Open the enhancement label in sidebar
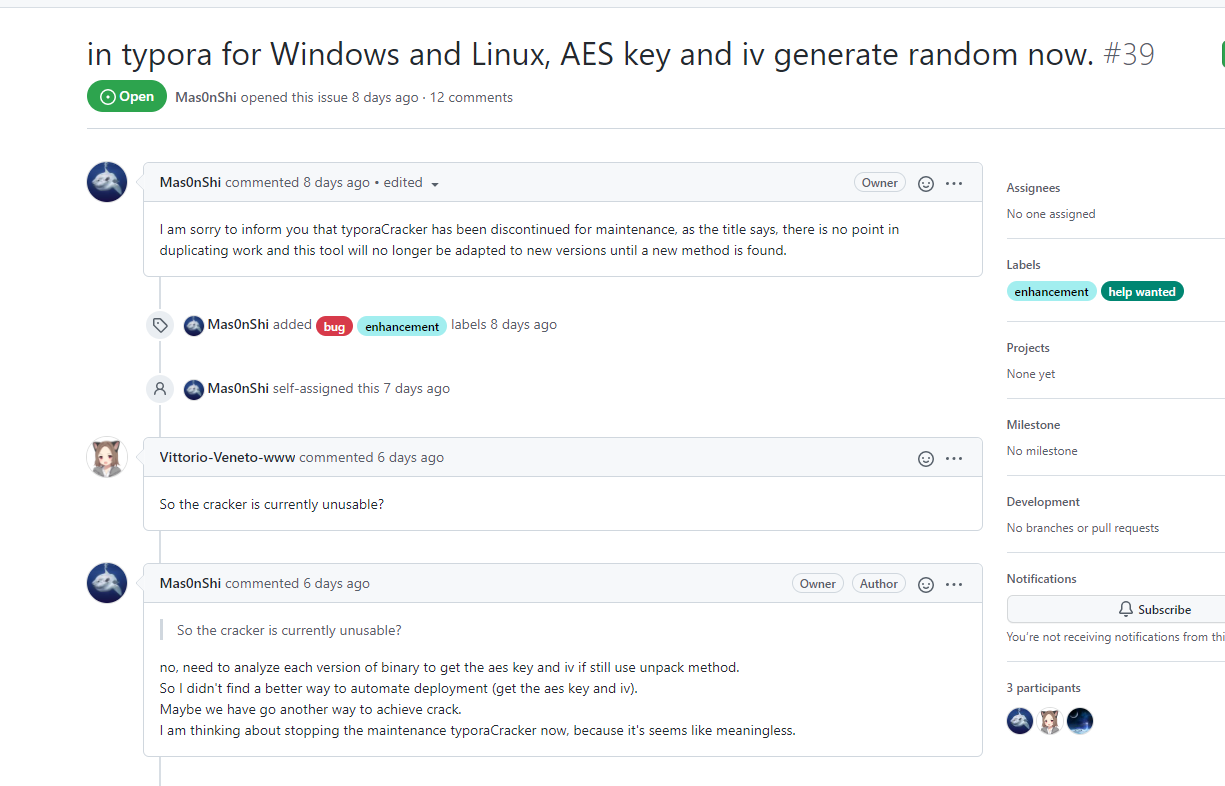The image size is (1225, 786). (x=1051, y=292)
